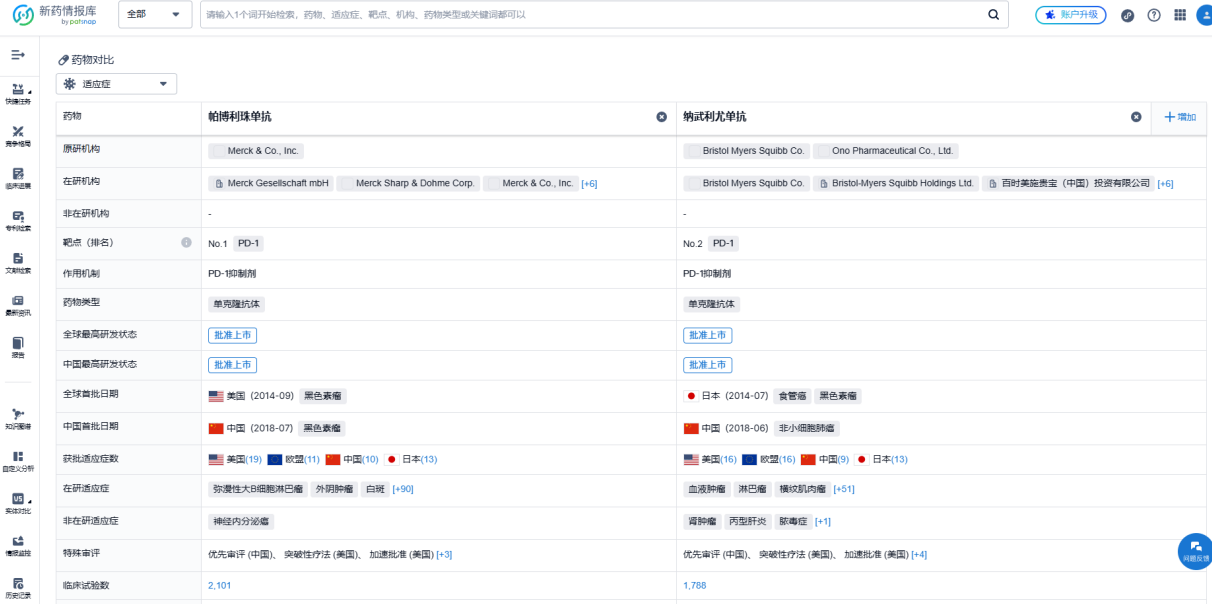Open 专利检索 sidebar icon
The width and height of the screenshot is (1212, 604).
coord(18,219)
